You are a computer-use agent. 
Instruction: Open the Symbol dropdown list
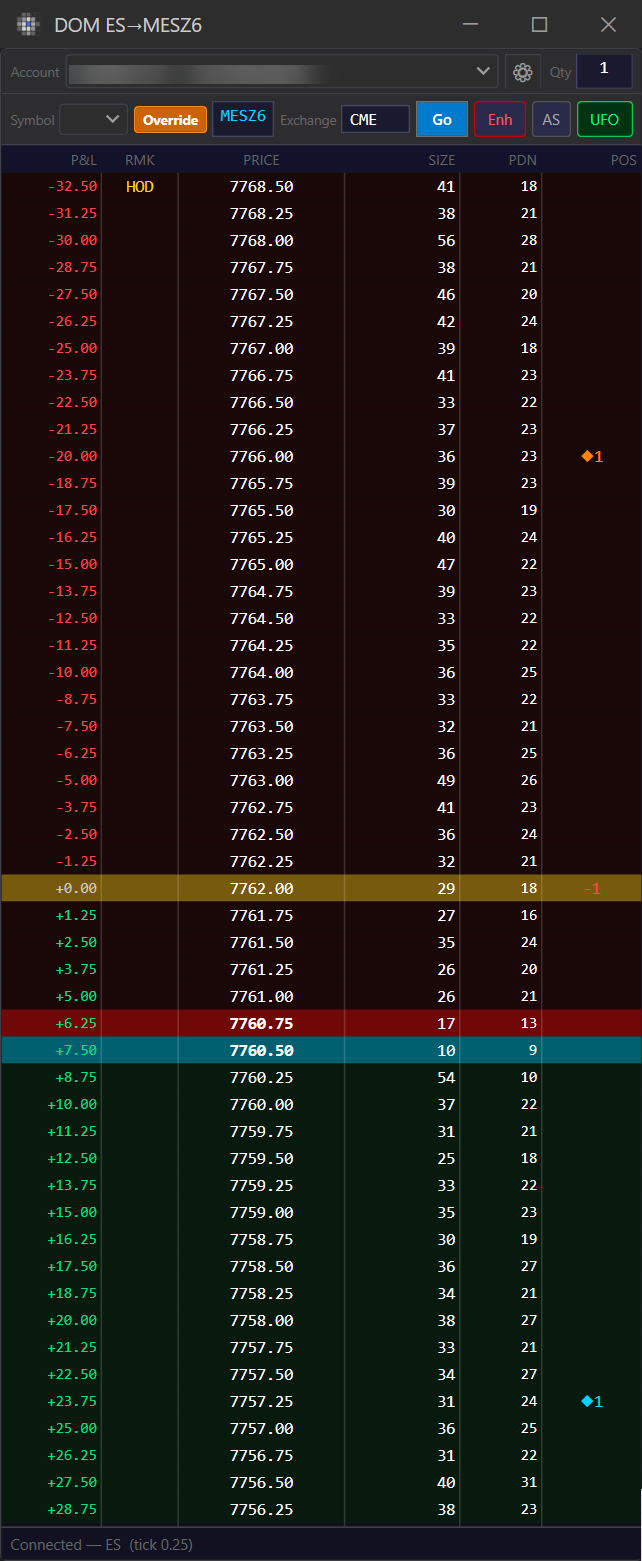coord(94,120)
